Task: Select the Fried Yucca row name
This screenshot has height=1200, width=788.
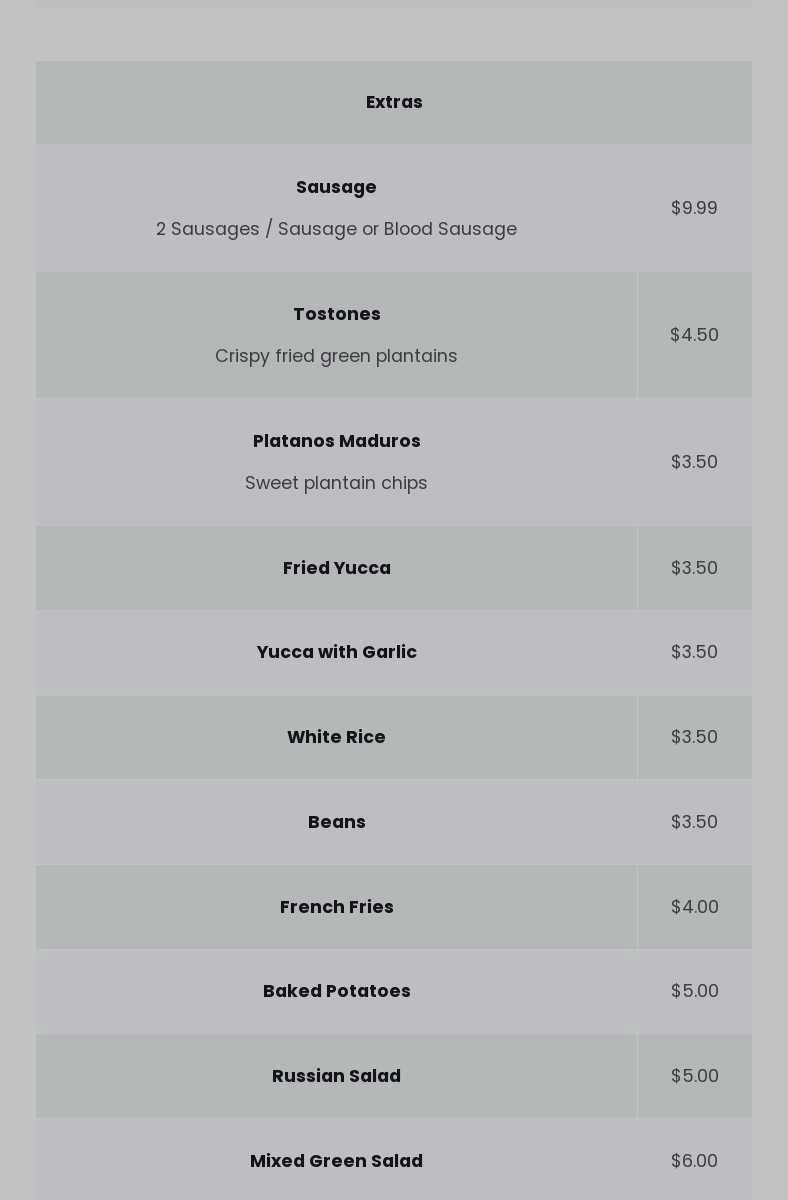Action: coord(336,568)
